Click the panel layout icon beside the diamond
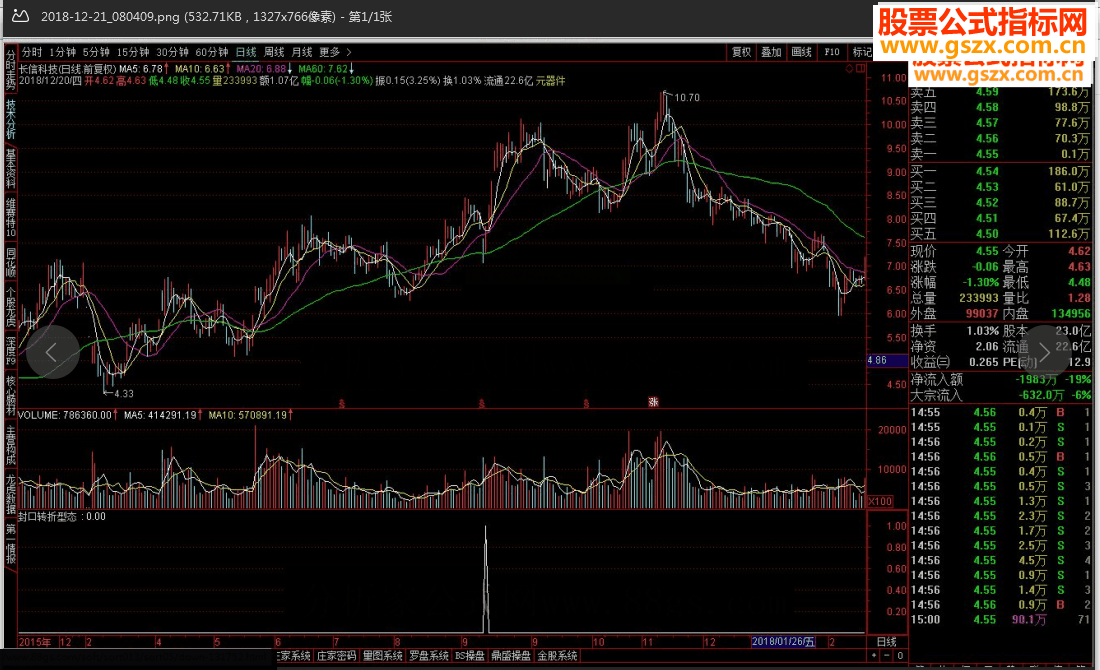The width and height of the screenshot is (1100, 670). pos(860,68)
